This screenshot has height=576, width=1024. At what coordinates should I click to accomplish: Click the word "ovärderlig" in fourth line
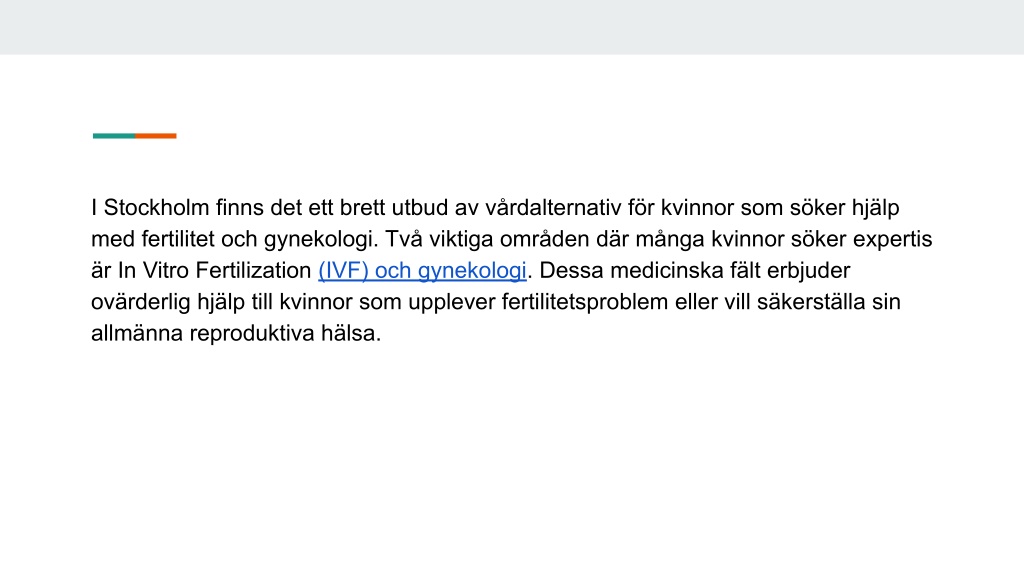coord(140,302)
